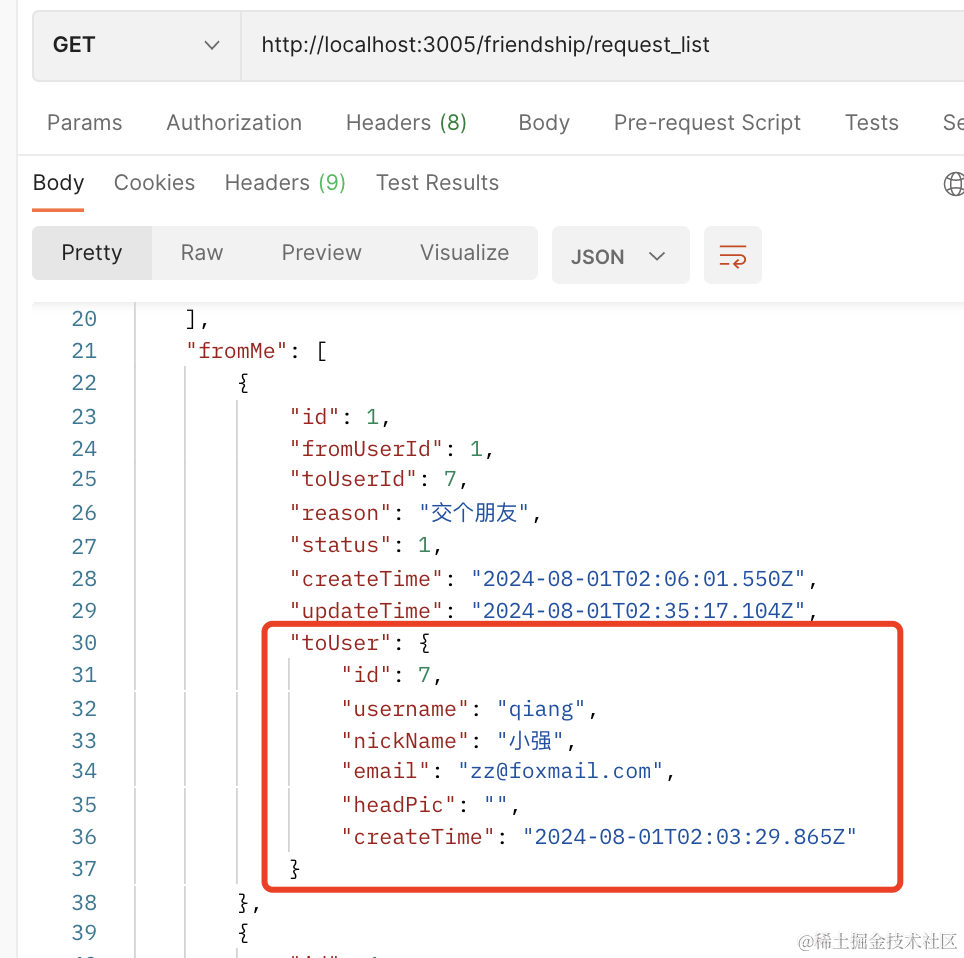Open the Authorization request tab
The image size is (964, 958).
click(234, 123)
